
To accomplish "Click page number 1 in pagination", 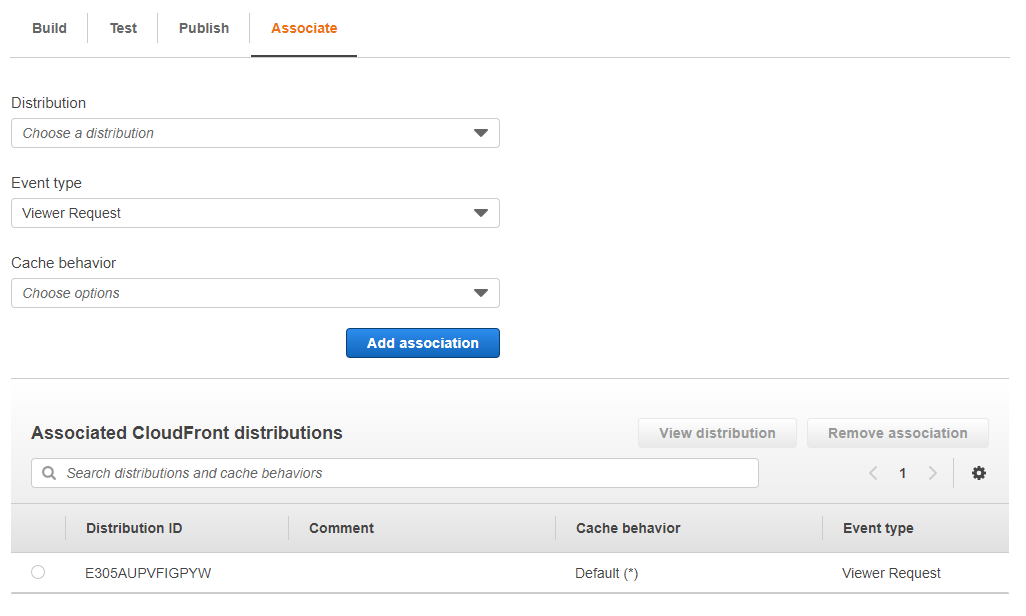I will point(902,473).
